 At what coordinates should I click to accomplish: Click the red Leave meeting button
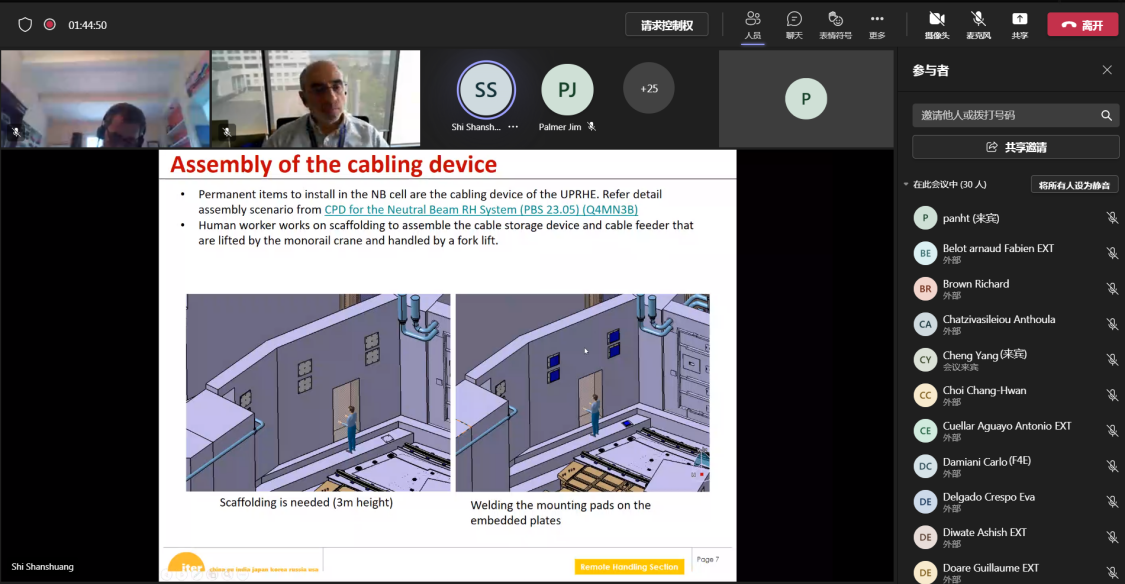(x=1082, y=25)
